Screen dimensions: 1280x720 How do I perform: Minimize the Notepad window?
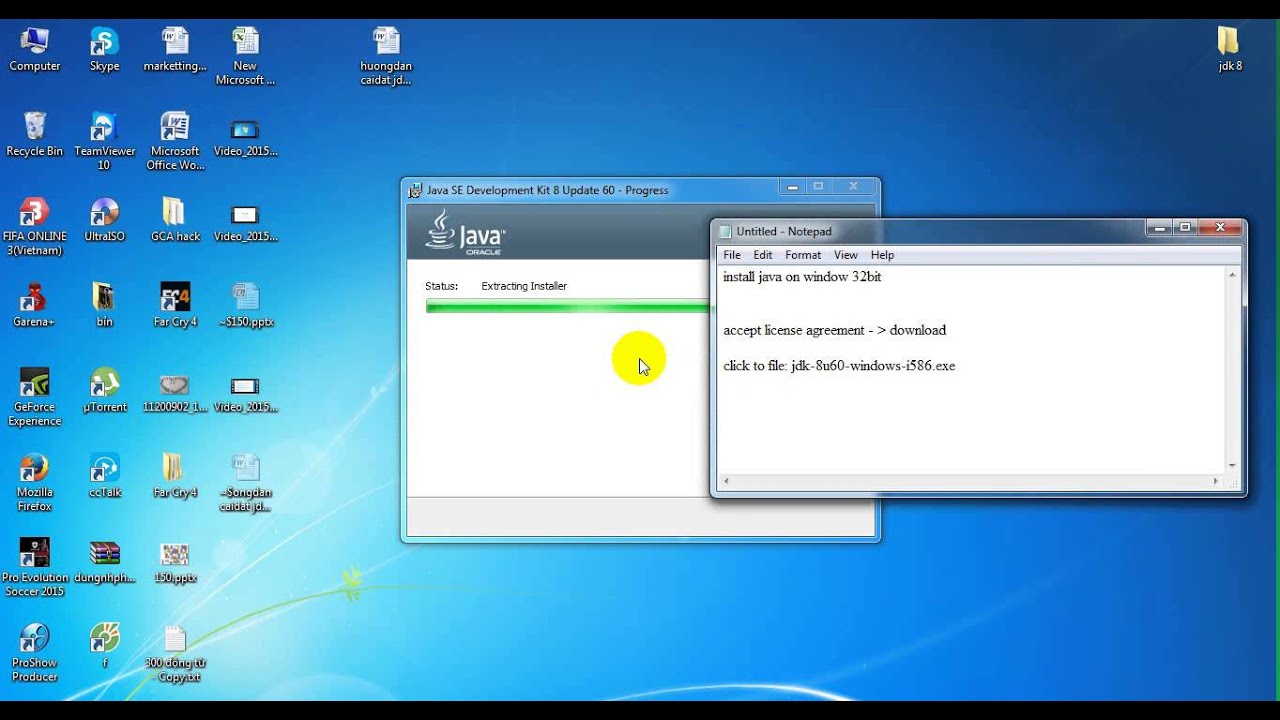point(1159,228)
